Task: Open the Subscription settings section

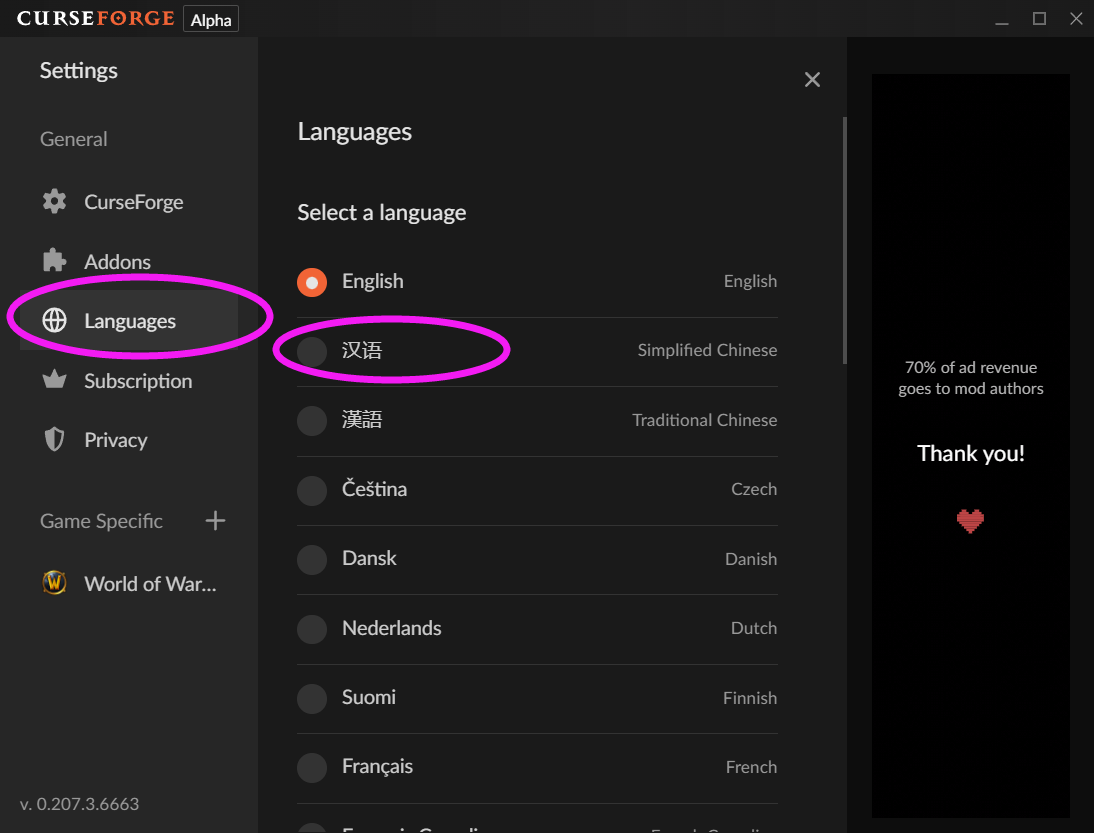Action: [129, 380]
